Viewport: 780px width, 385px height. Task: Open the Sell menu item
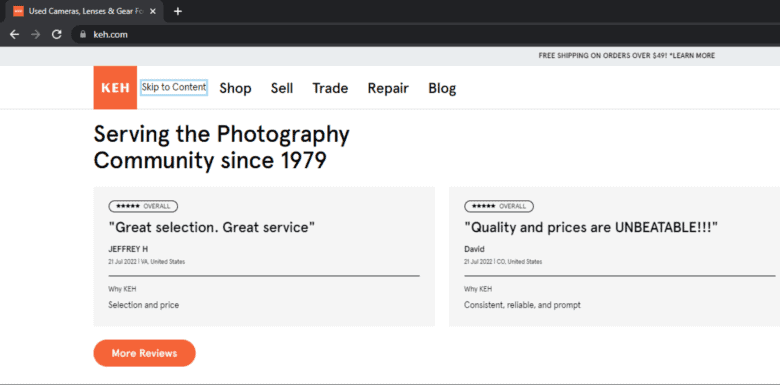coord(282,89)
